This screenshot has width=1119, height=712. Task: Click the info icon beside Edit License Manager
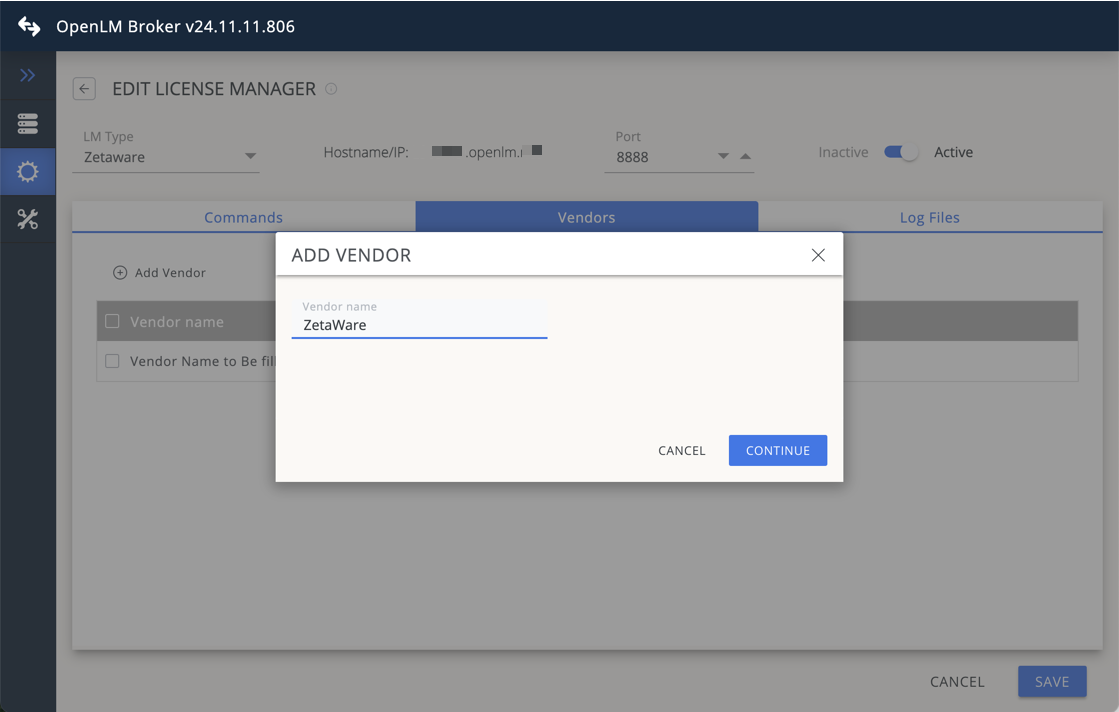tap(331, 89)
